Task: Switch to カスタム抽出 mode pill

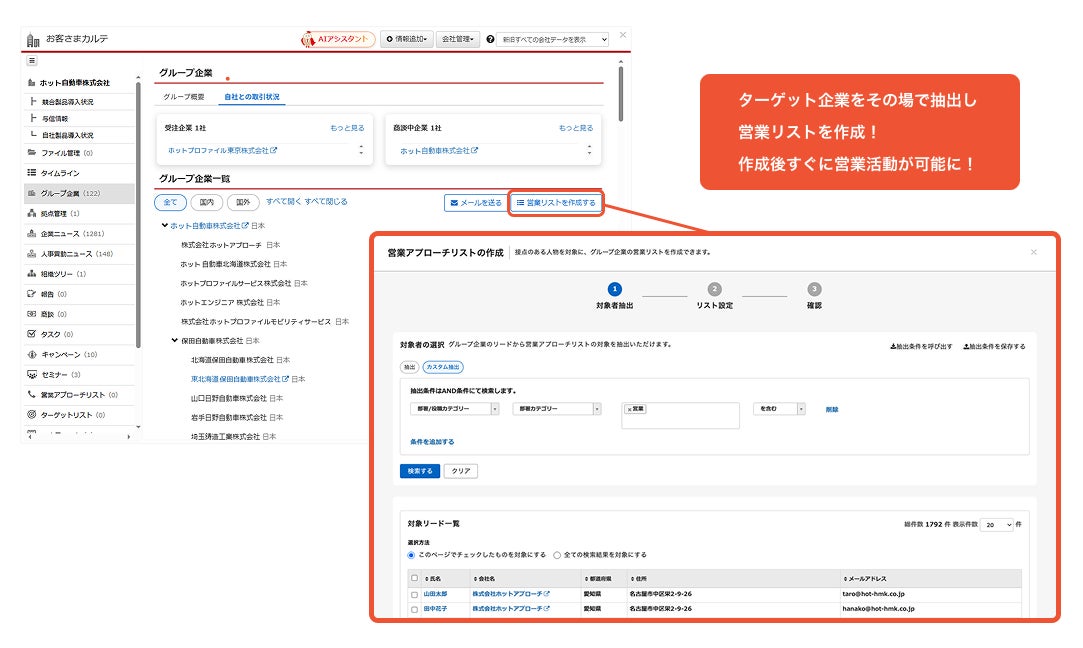Action: [x=443, y=367]
